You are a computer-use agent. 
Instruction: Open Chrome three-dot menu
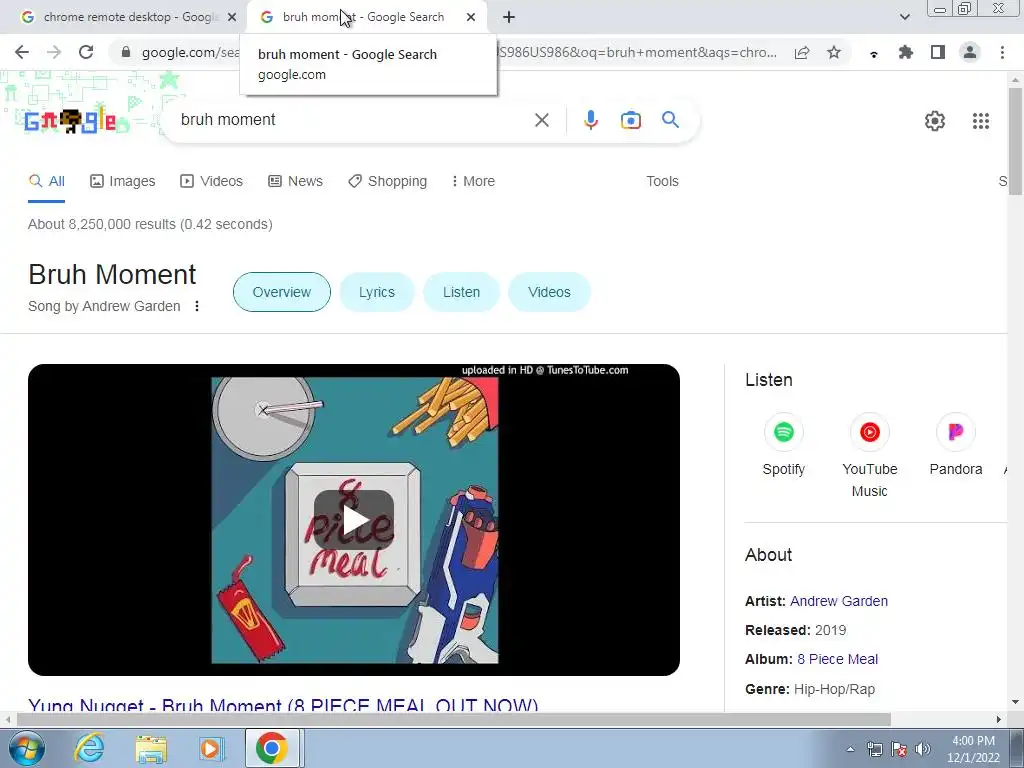[1002, 52]
